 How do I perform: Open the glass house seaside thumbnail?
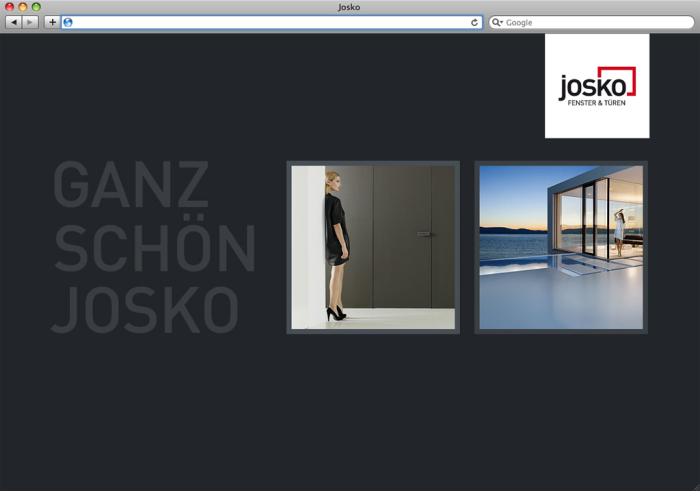tap(561, 247)
